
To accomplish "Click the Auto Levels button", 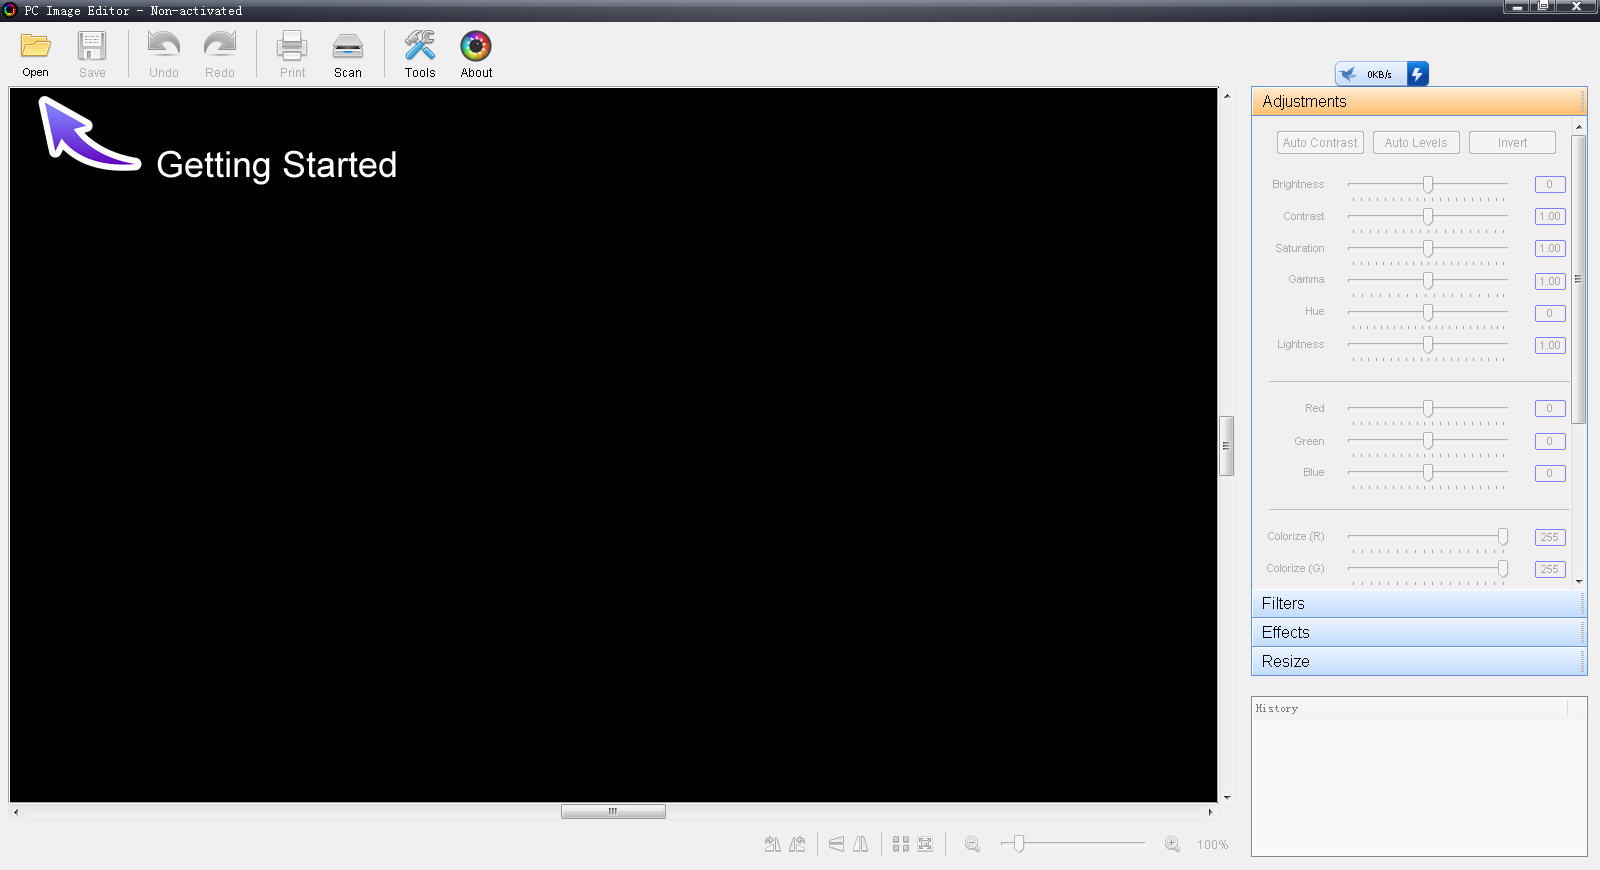I will (x=1416, y=143).
